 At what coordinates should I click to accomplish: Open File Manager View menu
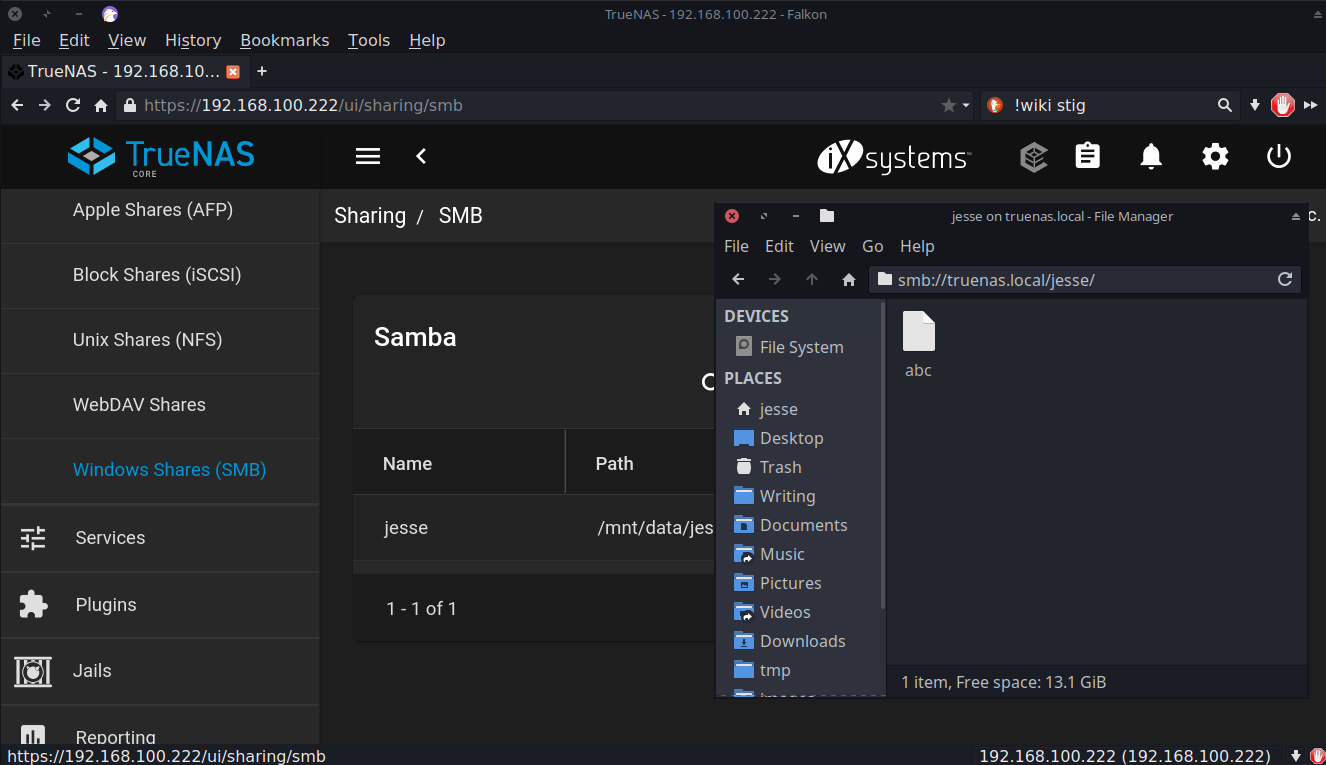827,246
